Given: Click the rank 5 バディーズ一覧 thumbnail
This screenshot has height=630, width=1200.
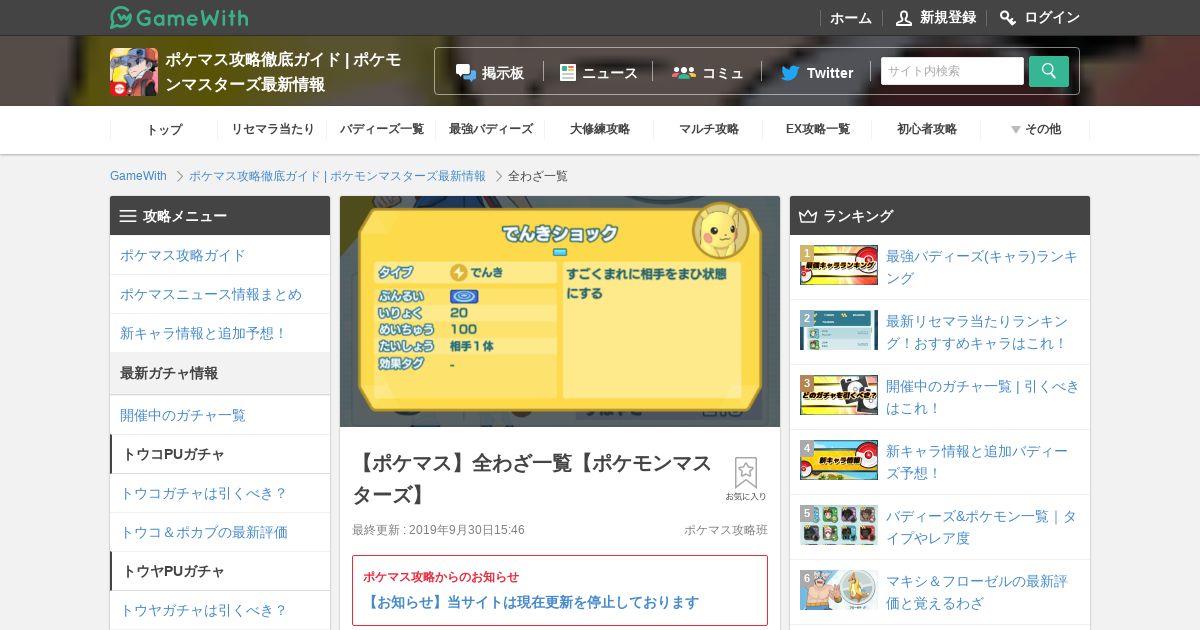Looking at the screenshot, I should pyautogui.click(x=839, y=525).
